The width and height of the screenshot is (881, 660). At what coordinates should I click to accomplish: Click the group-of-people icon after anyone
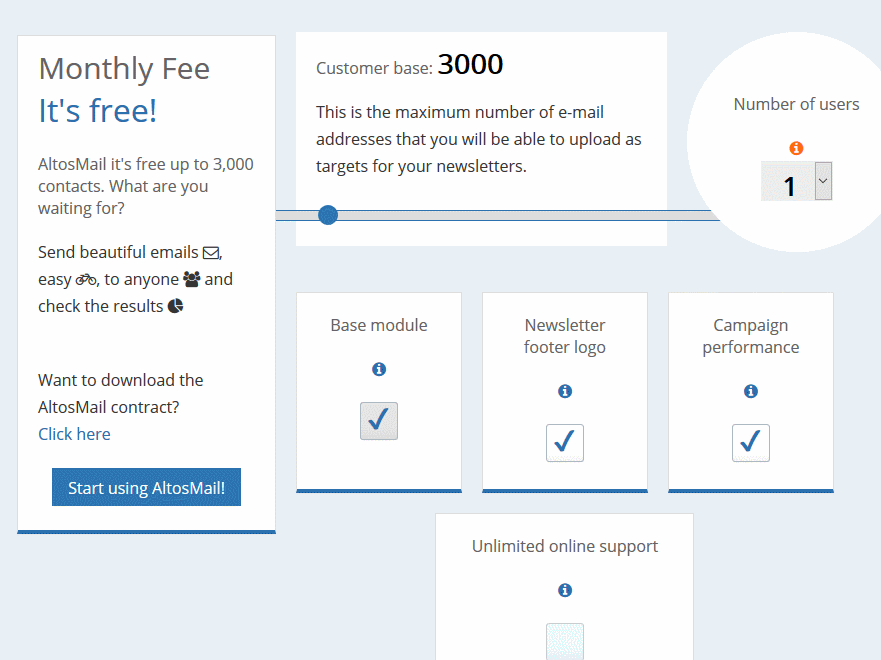192,279
